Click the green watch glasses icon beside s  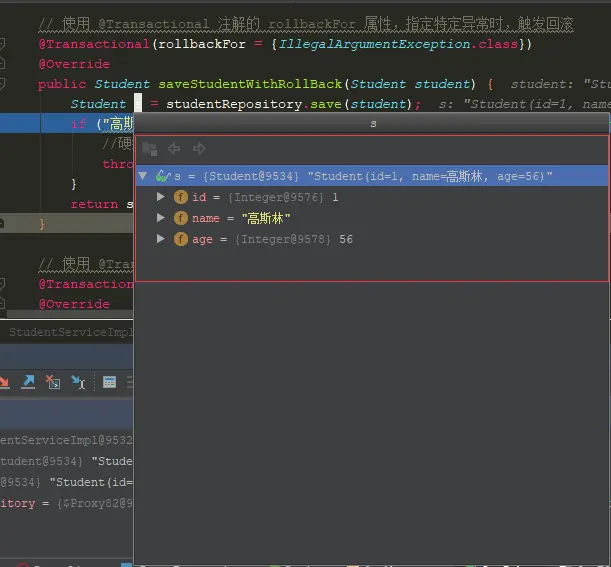tap(162, 176)
